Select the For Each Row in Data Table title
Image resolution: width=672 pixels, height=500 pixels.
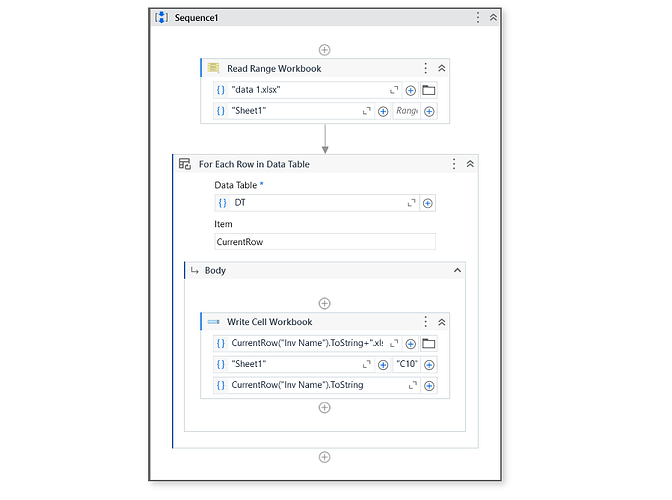tap(254, 164)
